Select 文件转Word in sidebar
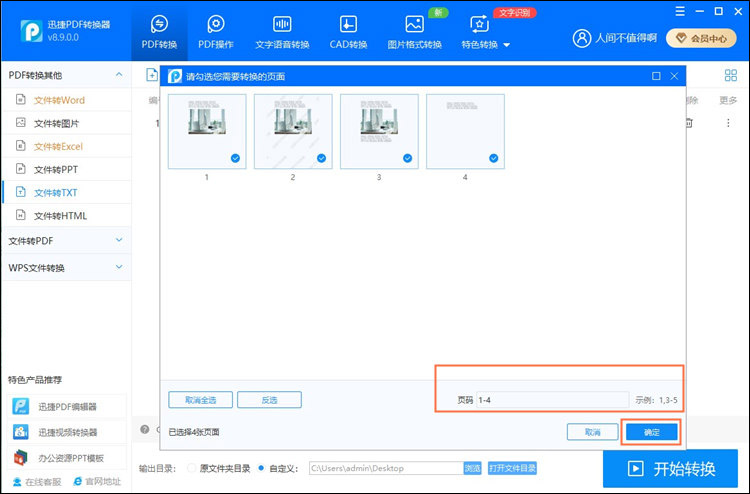 click(59, 100)
